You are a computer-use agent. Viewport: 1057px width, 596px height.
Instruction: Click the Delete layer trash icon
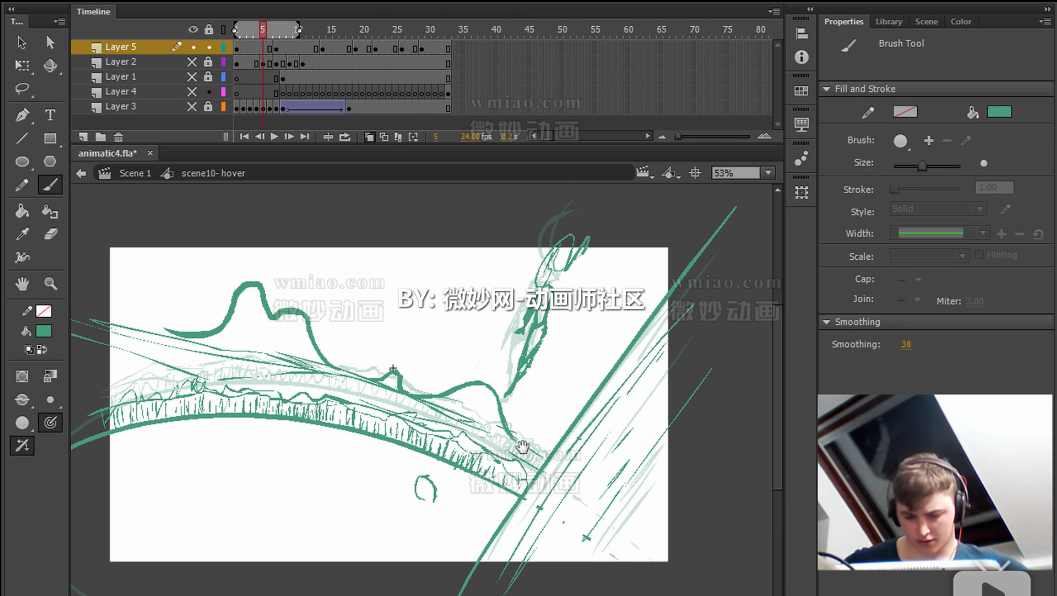(x=118, y=137)
